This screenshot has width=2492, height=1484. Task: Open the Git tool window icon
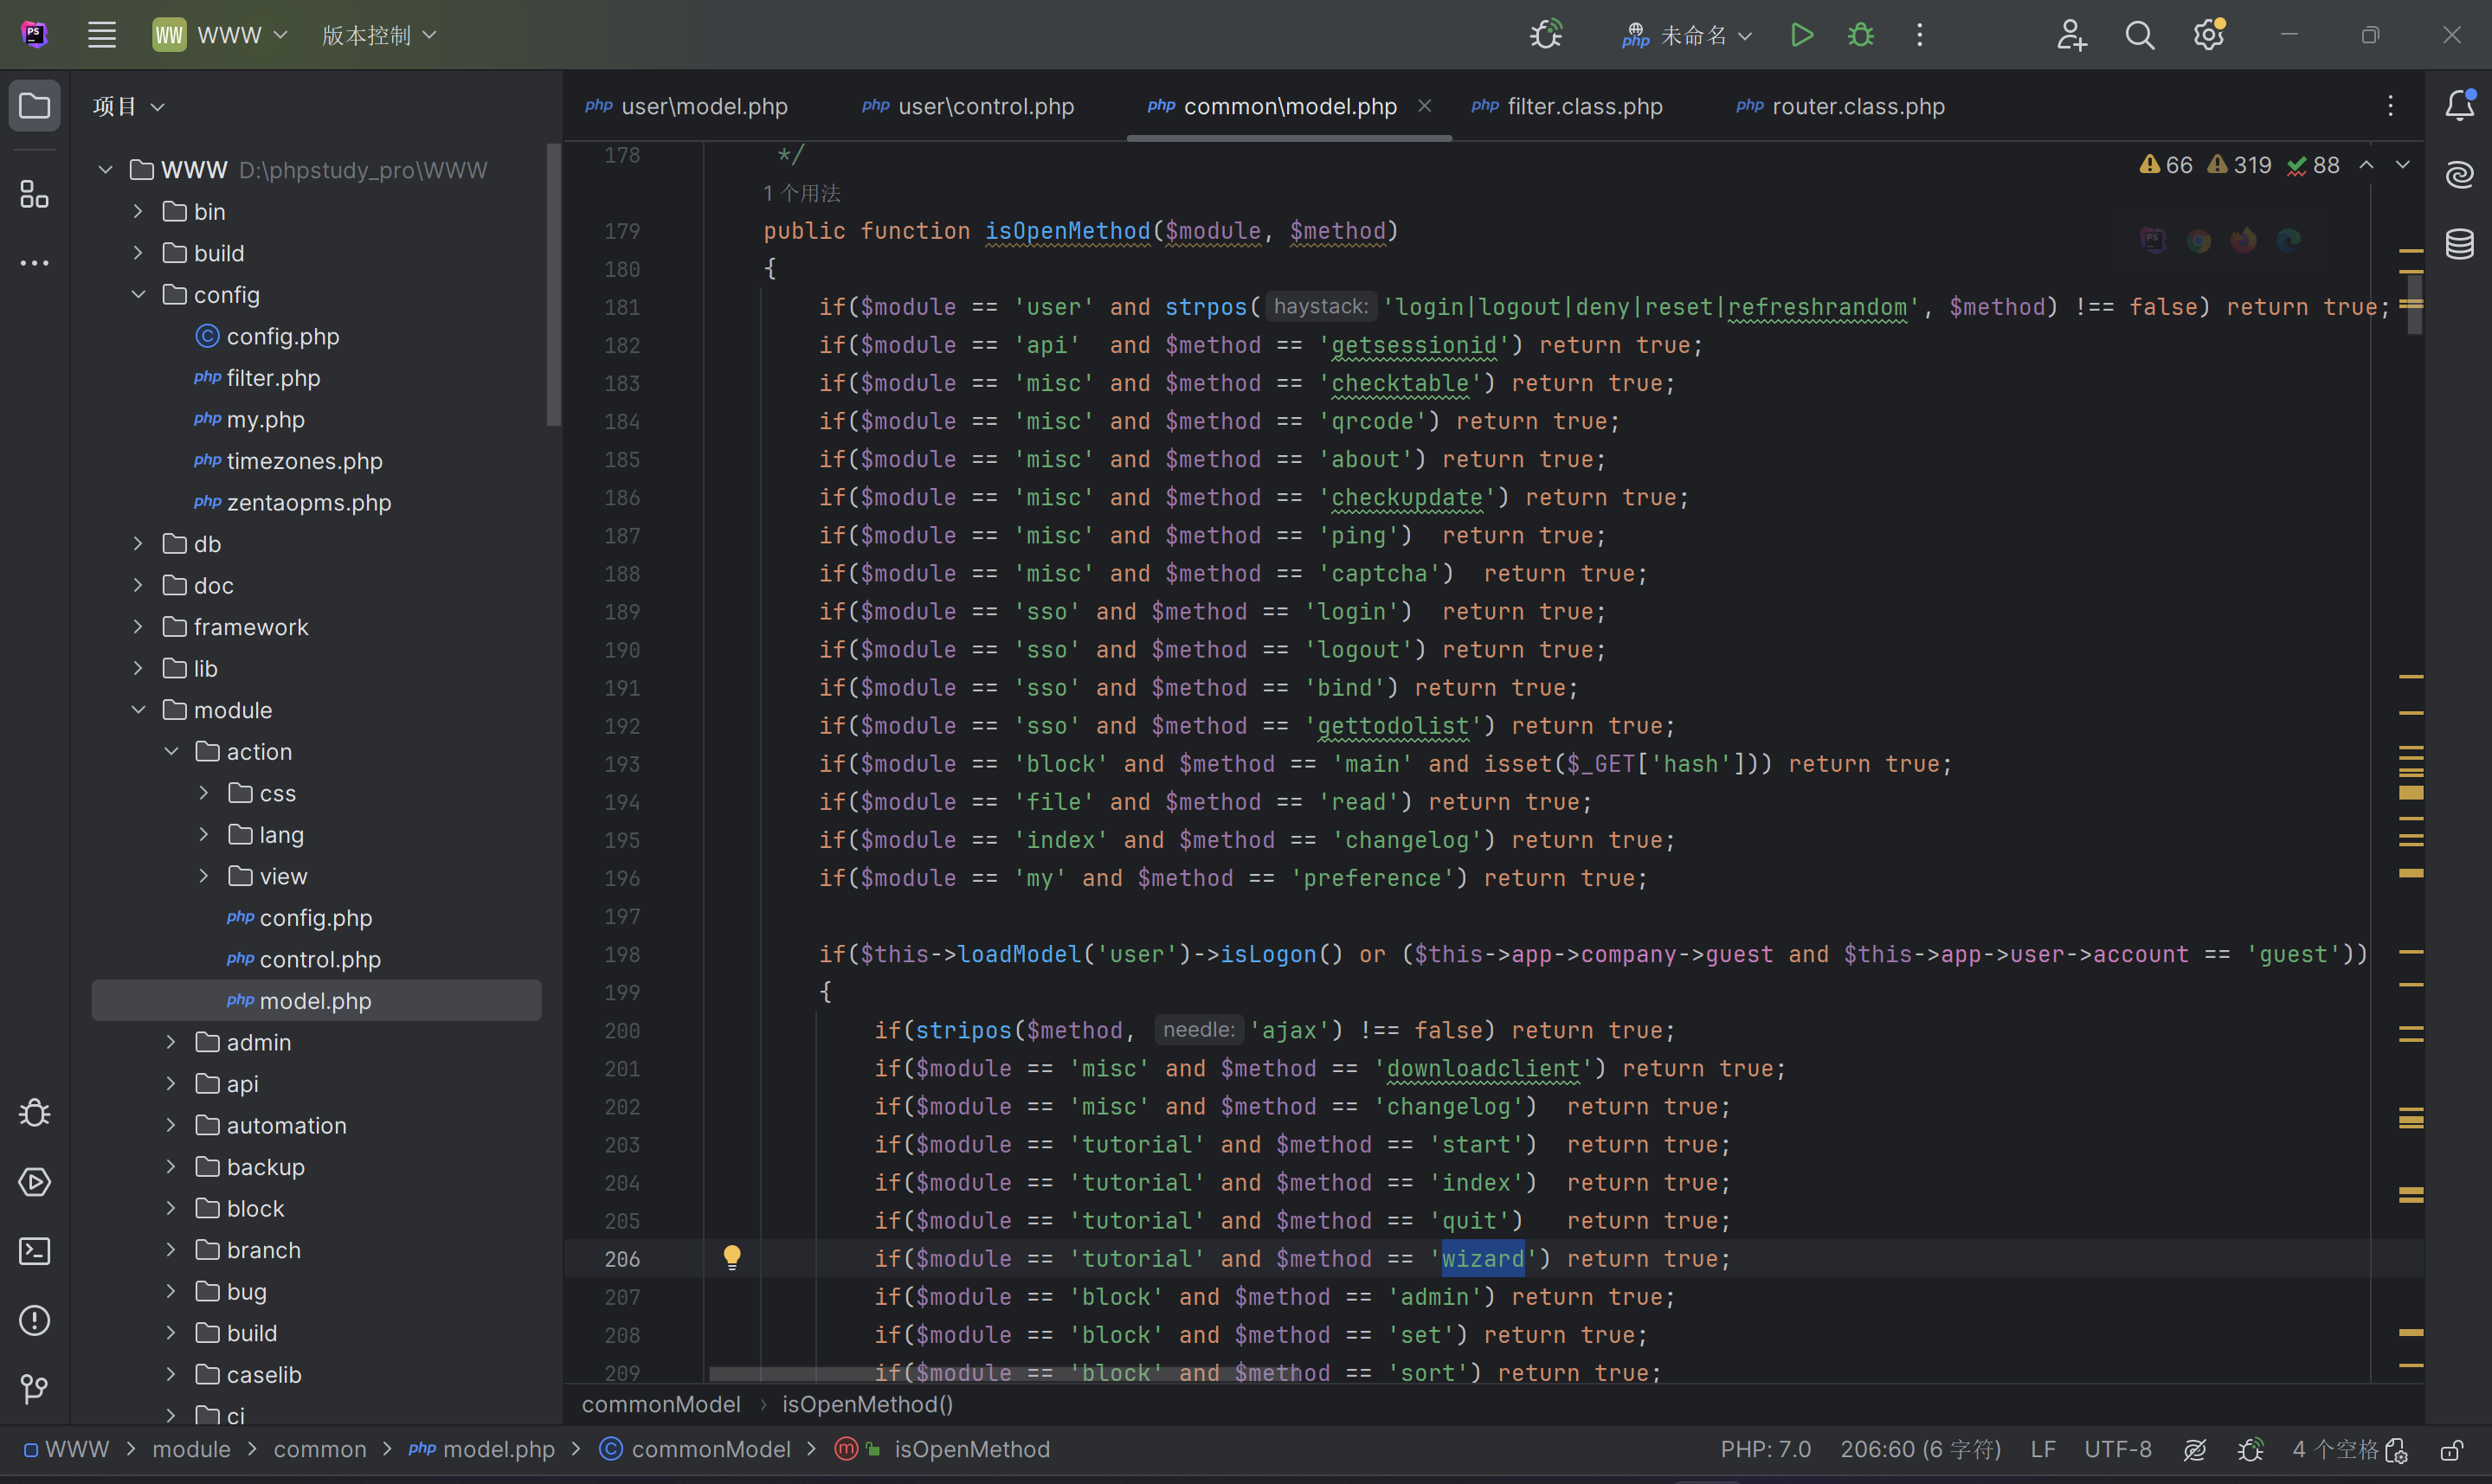pos(35,1389)
